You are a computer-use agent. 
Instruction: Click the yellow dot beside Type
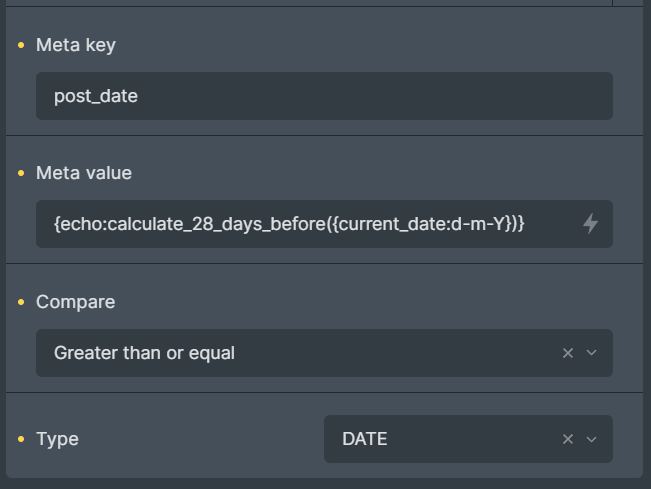(21, 439)
